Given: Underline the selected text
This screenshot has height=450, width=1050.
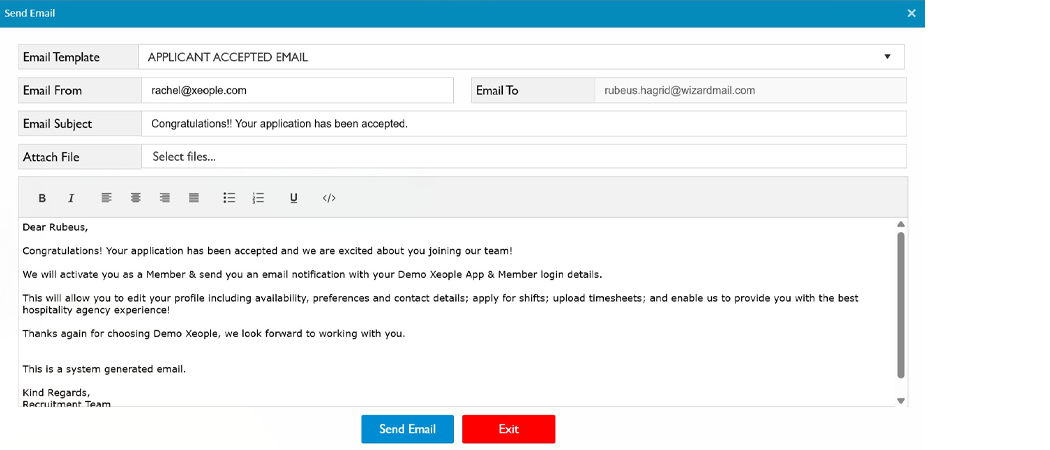Looking at the screenshot, I should pos(293,198).
